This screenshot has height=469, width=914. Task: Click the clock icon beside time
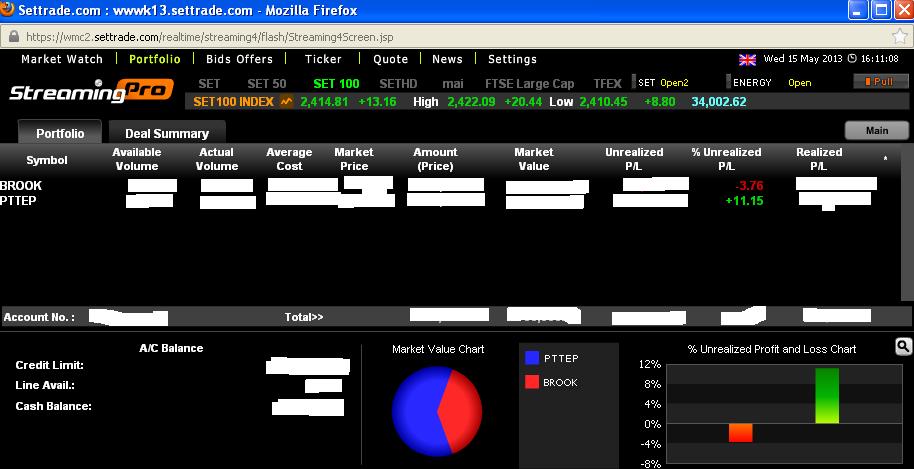point(852,59)
